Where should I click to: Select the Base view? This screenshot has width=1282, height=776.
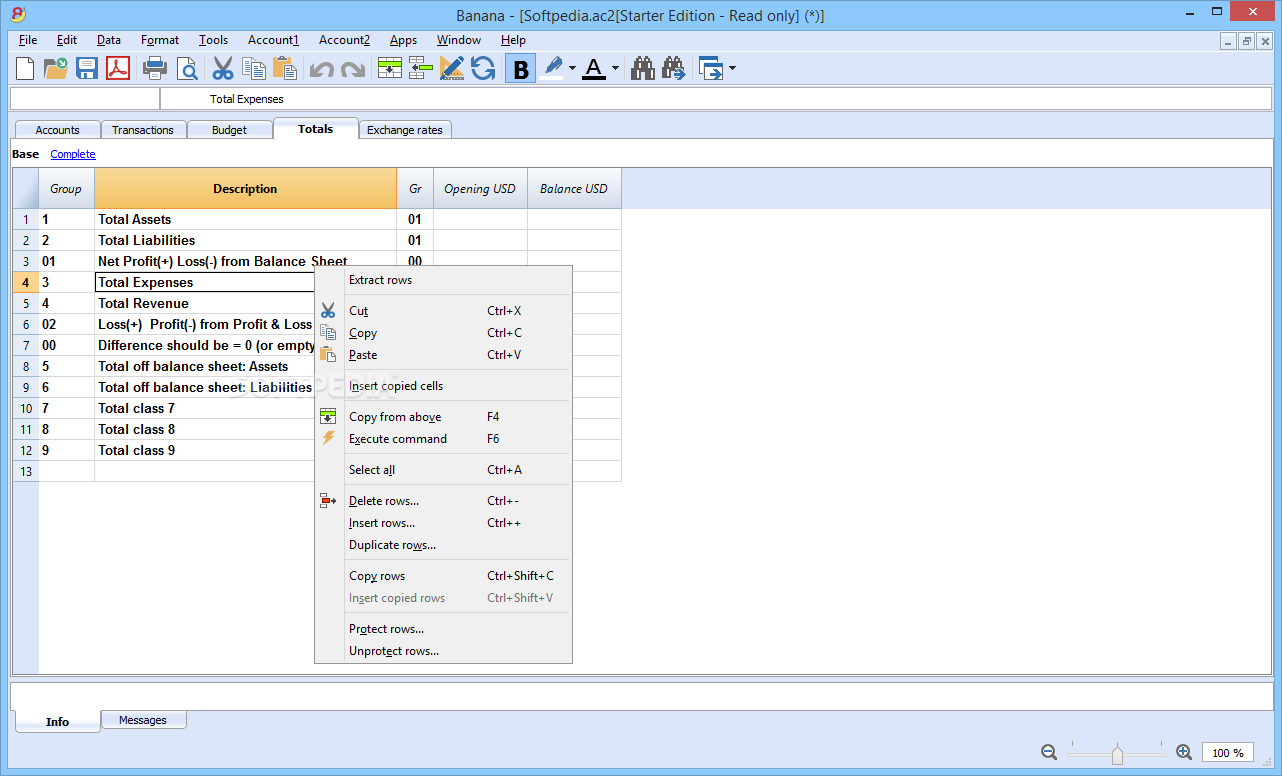(x=26, y=154)
